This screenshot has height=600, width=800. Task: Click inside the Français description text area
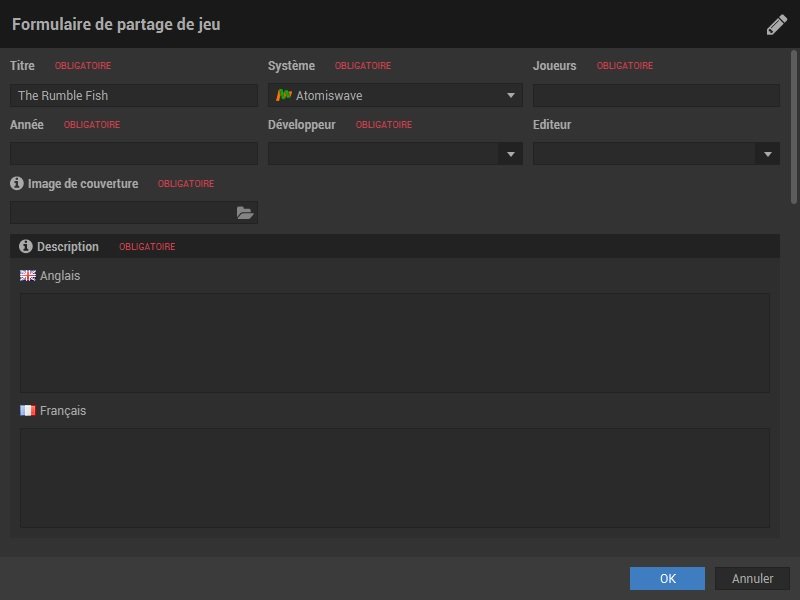coord(395,478)
